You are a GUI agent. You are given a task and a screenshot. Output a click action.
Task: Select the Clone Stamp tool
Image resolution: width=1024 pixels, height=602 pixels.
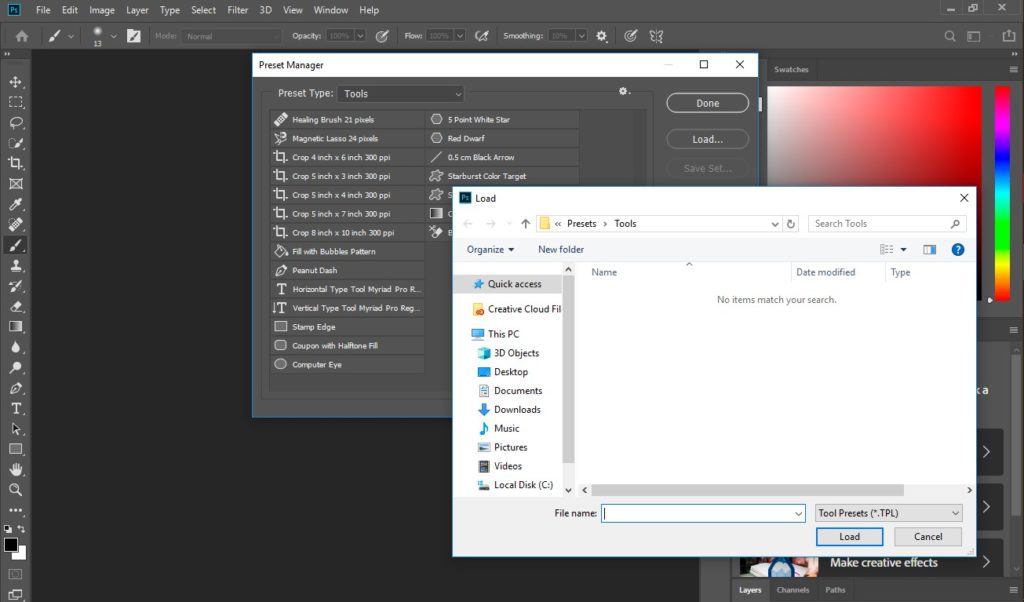16,265
